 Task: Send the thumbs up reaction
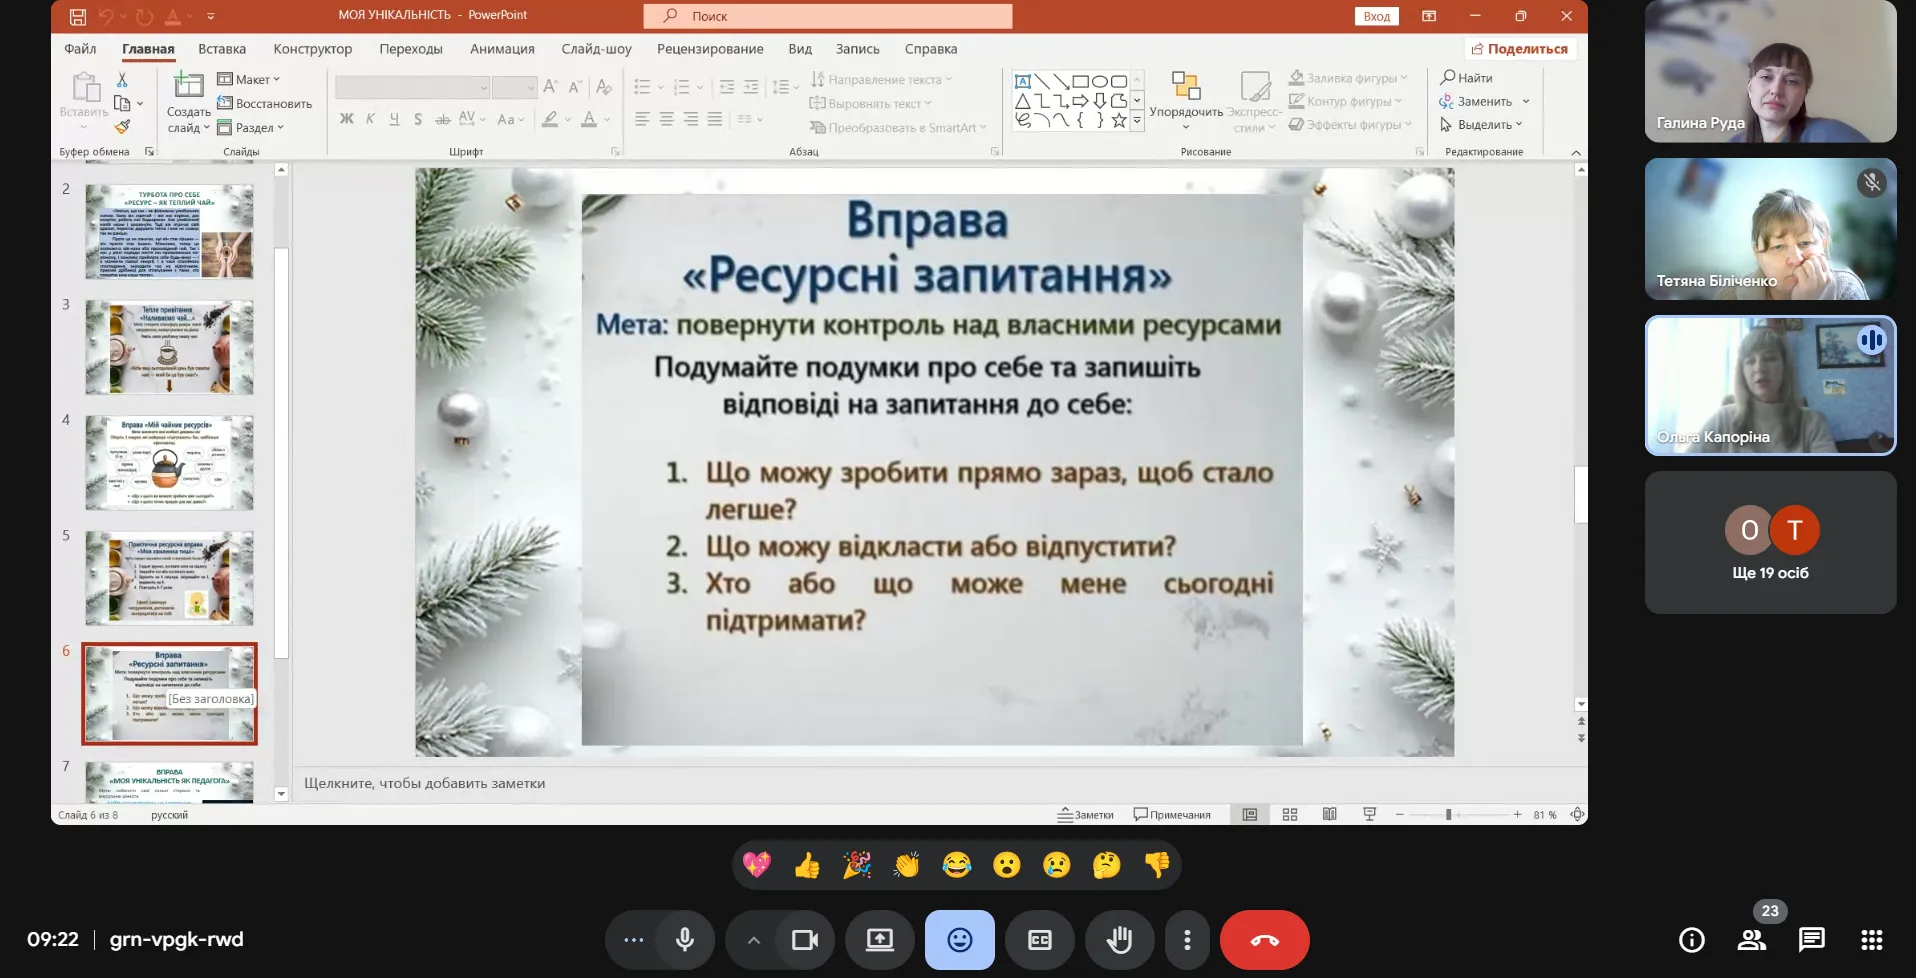click(807, 865)
